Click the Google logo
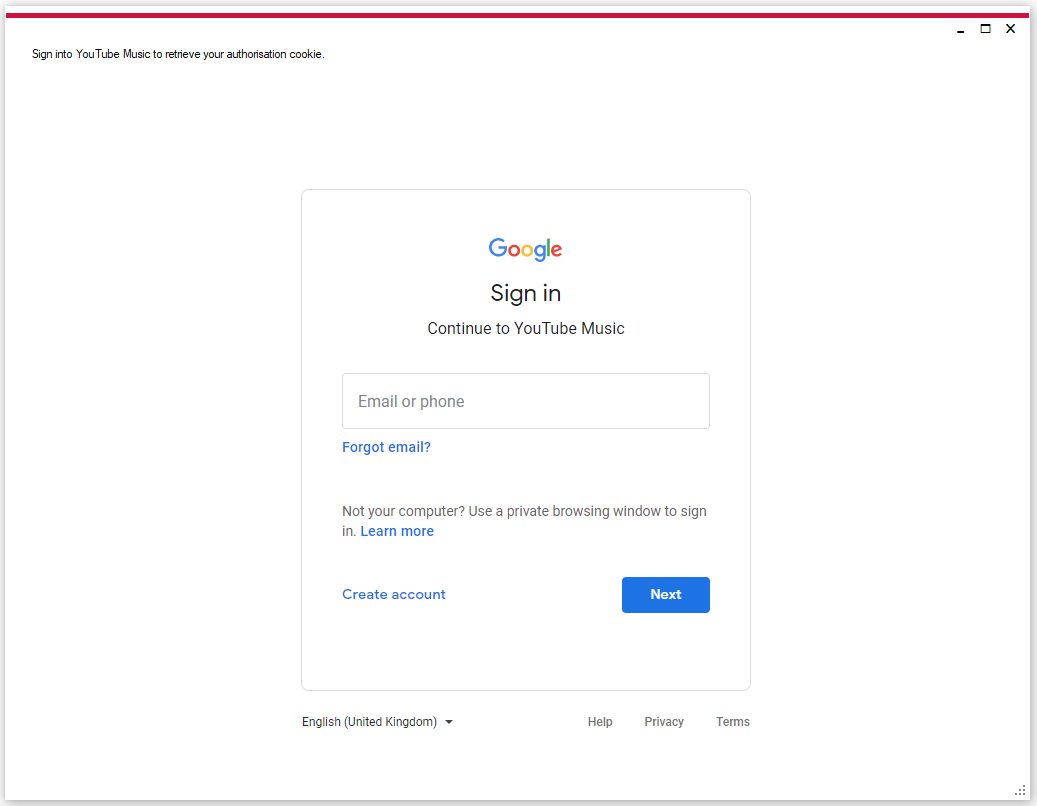Screen dimensions: 1037x806 click(525, 249)
